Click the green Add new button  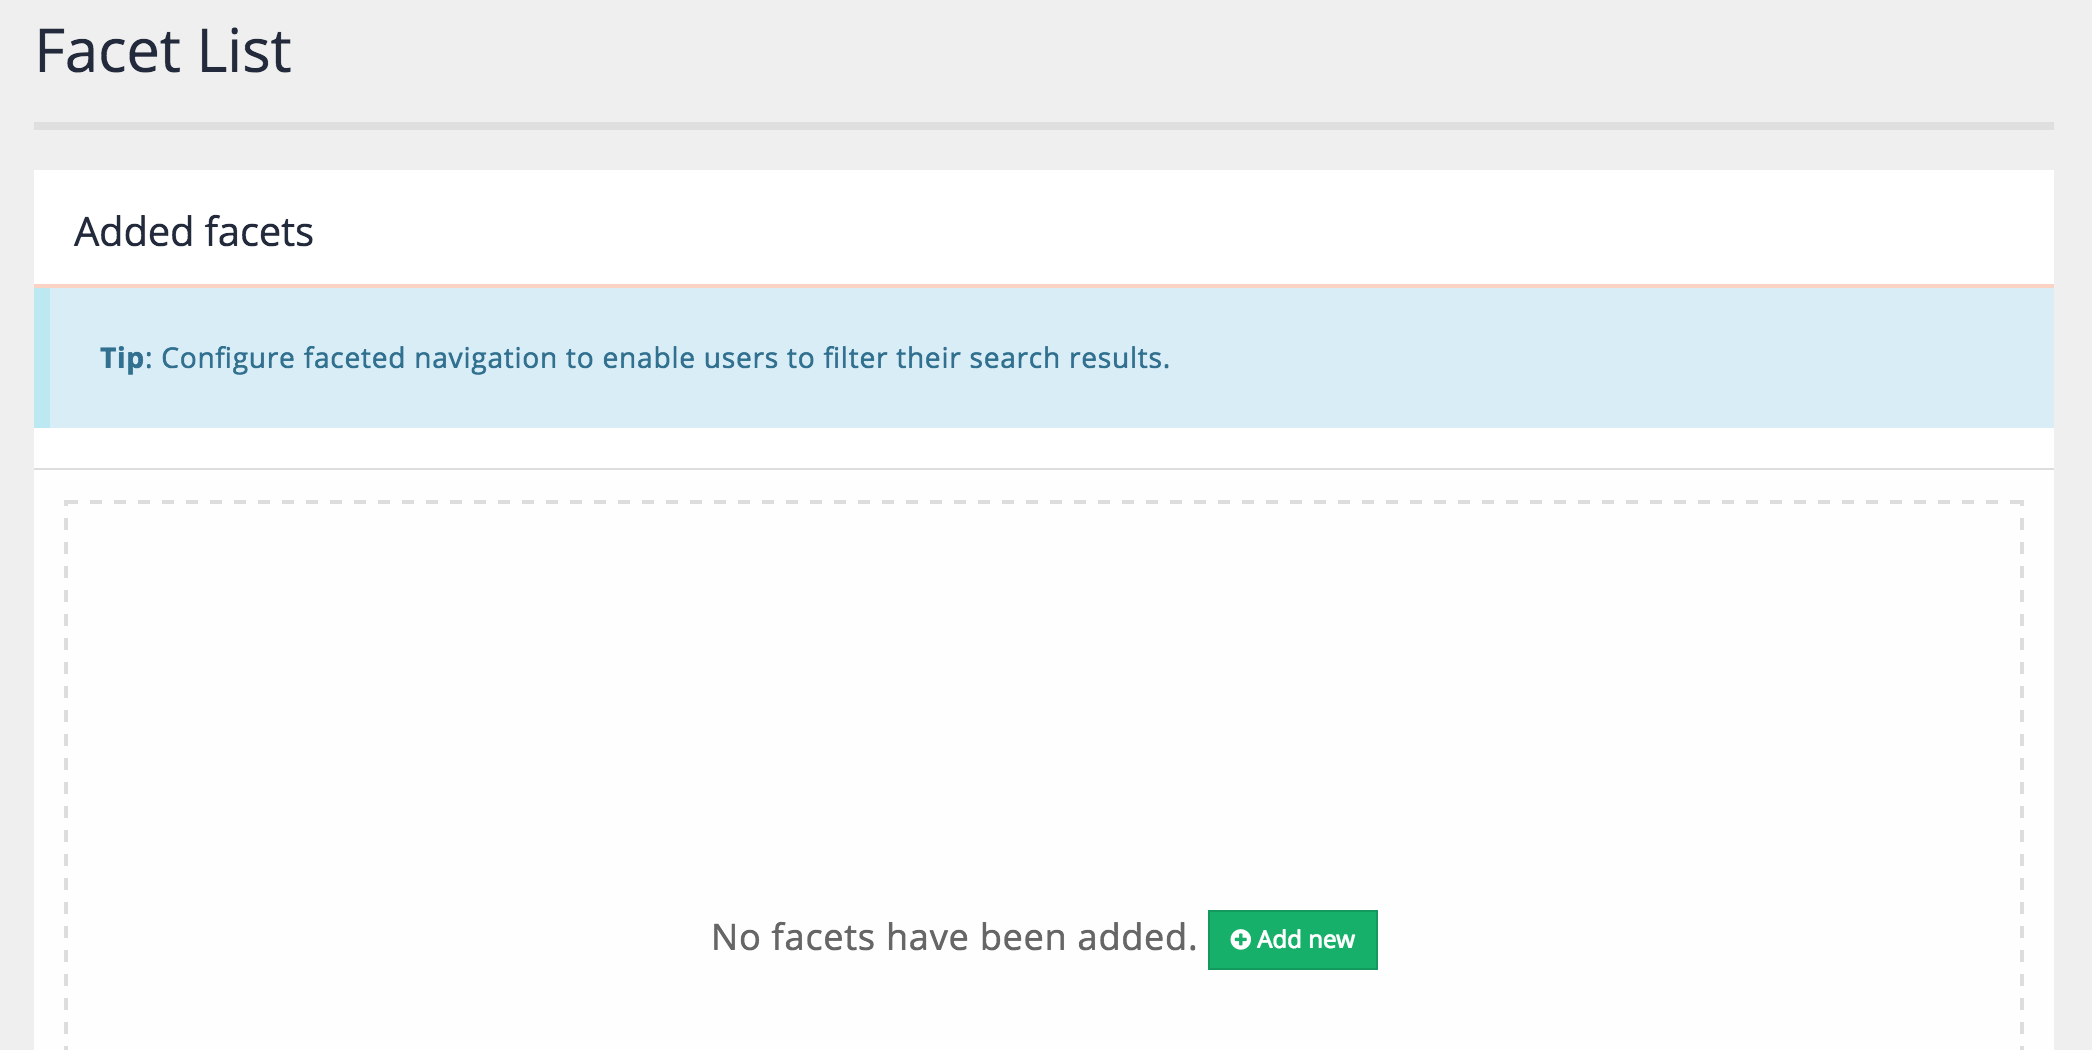(x=1291, y=940)
